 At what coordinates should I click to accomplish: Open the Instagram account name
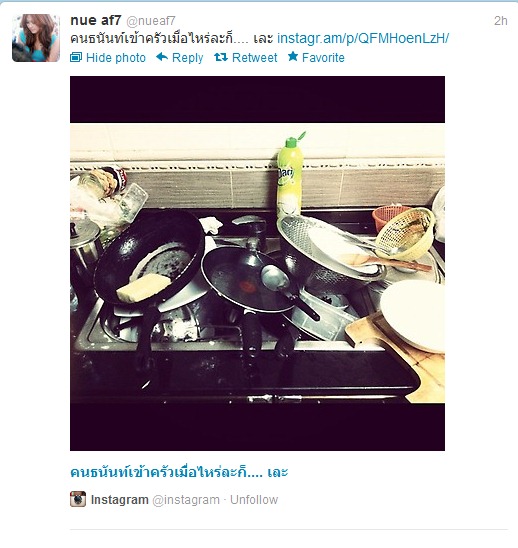(x=120, y=500)
